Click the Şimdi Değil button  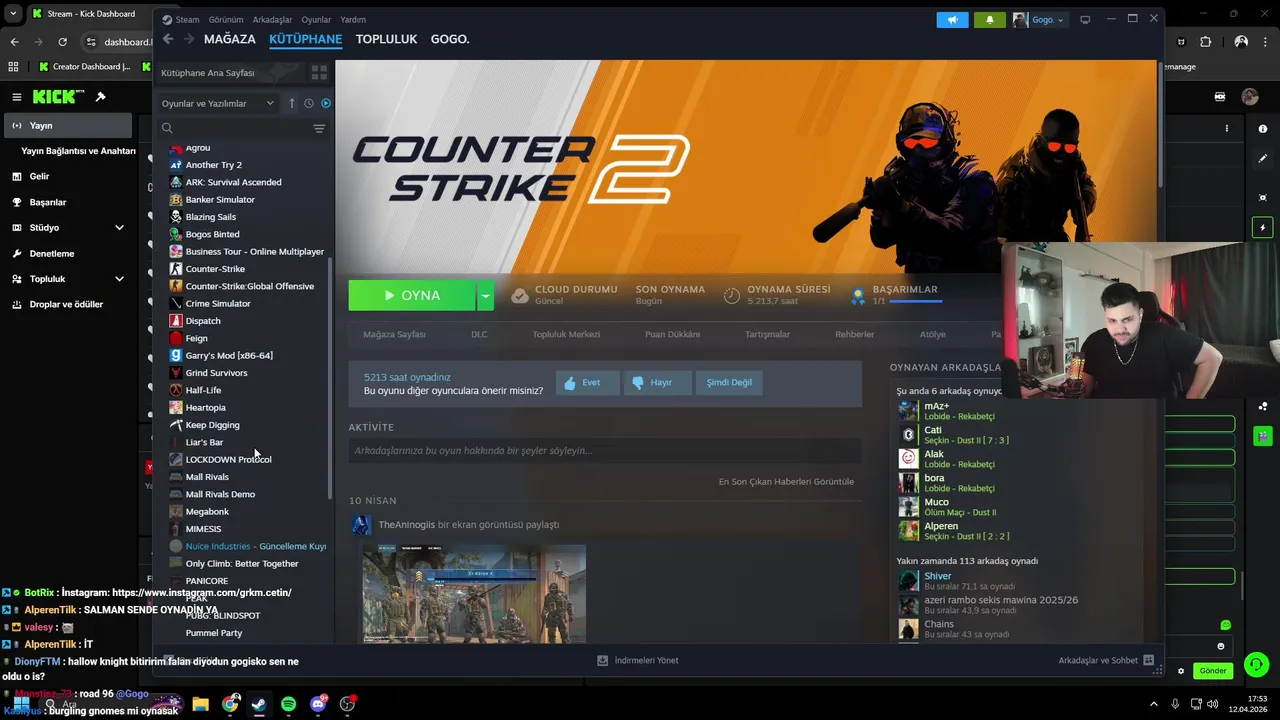(729, 382)
